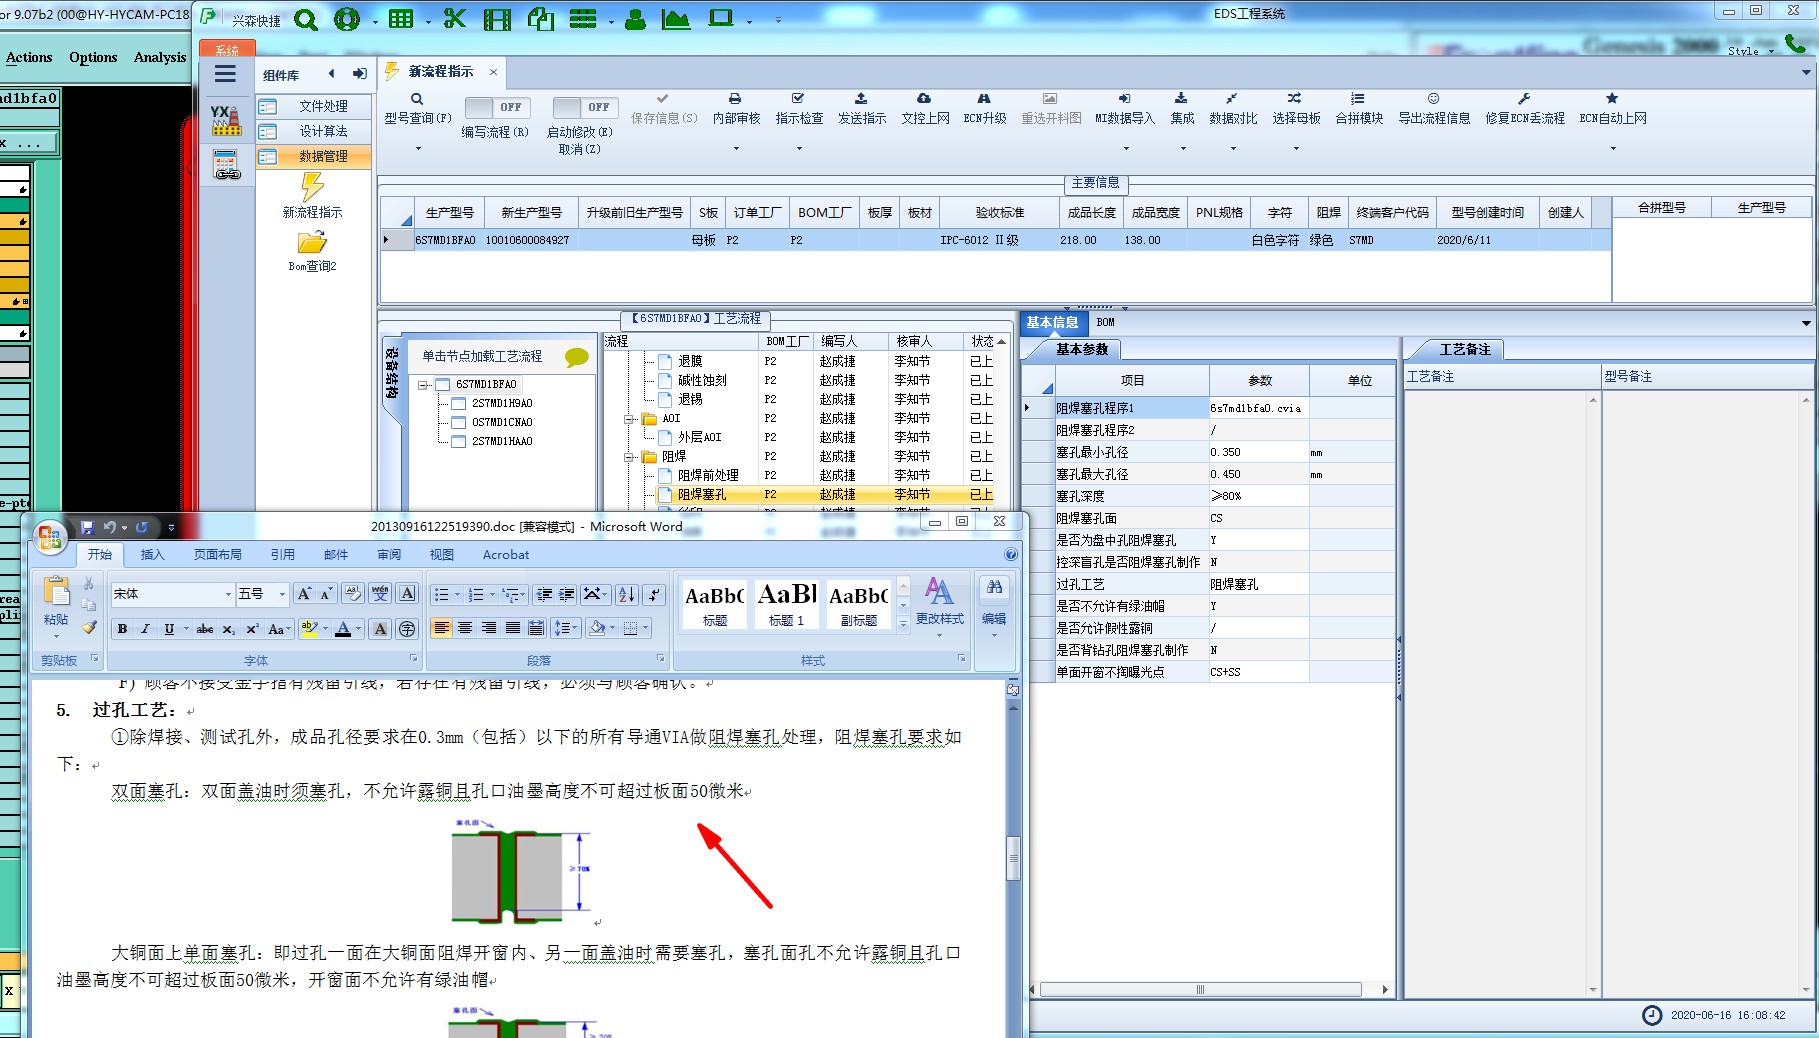Toggle Word's center alignment button
Image resolution: width=1819 pixels, height=1038 pixels.
click(x=465, y=628)
